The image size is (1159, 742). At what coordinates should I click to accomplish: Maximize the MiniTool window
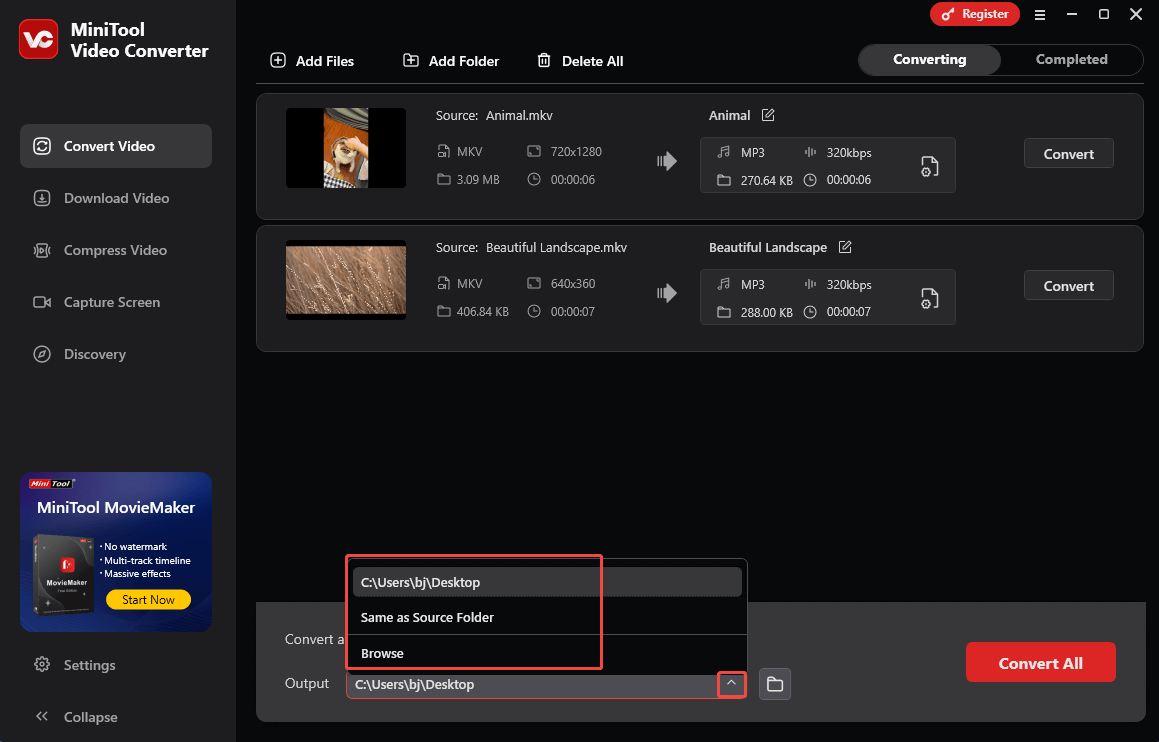1104,14
